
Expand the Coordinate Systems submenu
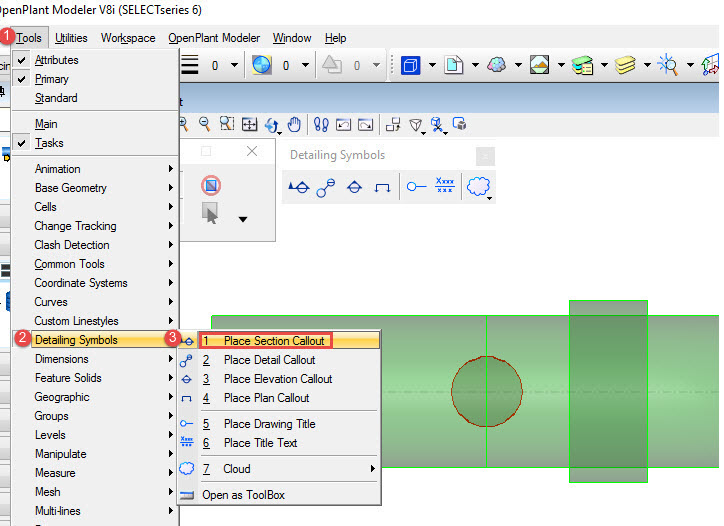(x=95, y=283)
